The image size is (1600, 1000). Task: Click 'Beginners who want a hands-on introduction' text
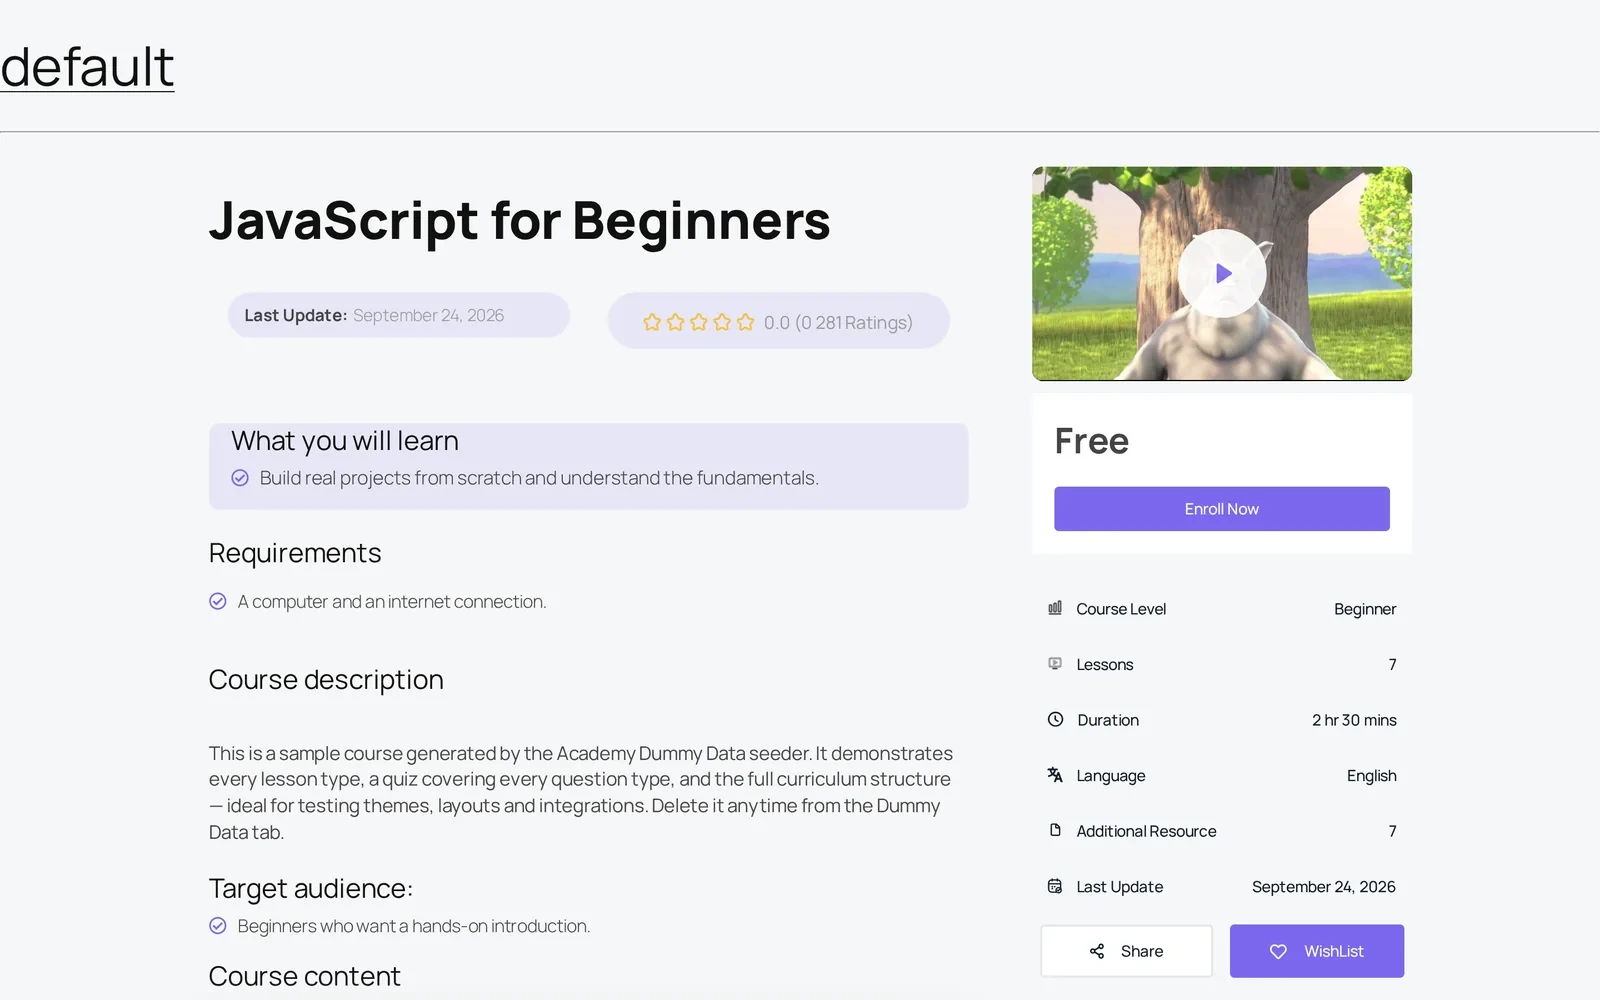pyautogui.click(x=414, y=926)
